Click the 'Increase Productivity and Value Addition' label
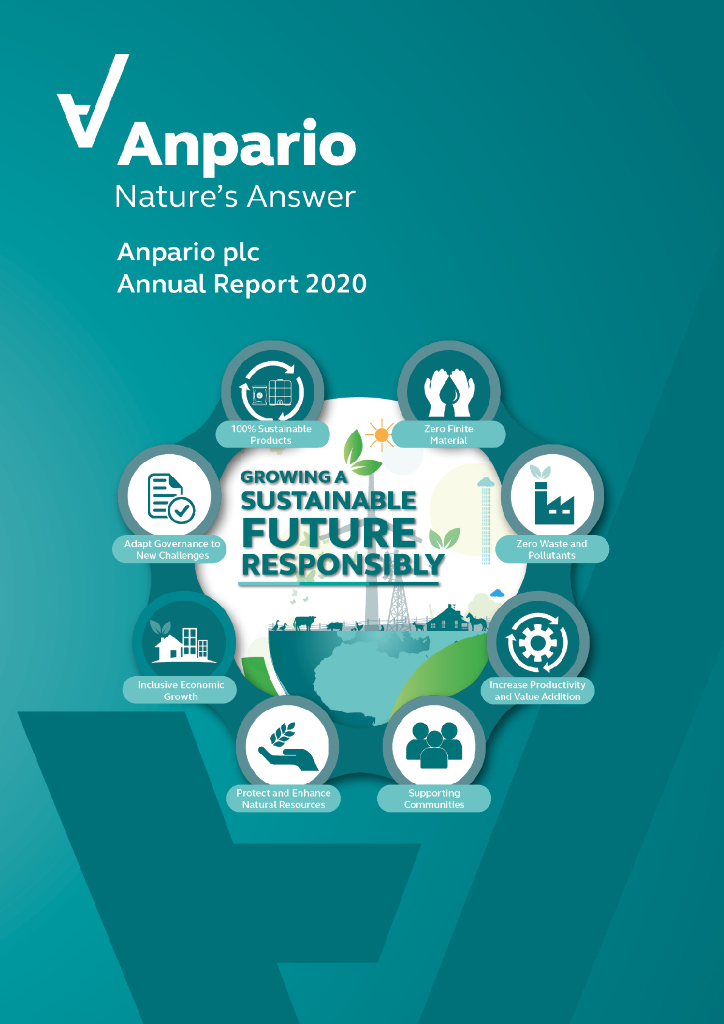The height and width of the screenshot is (1024, 724). coord(537,691)
